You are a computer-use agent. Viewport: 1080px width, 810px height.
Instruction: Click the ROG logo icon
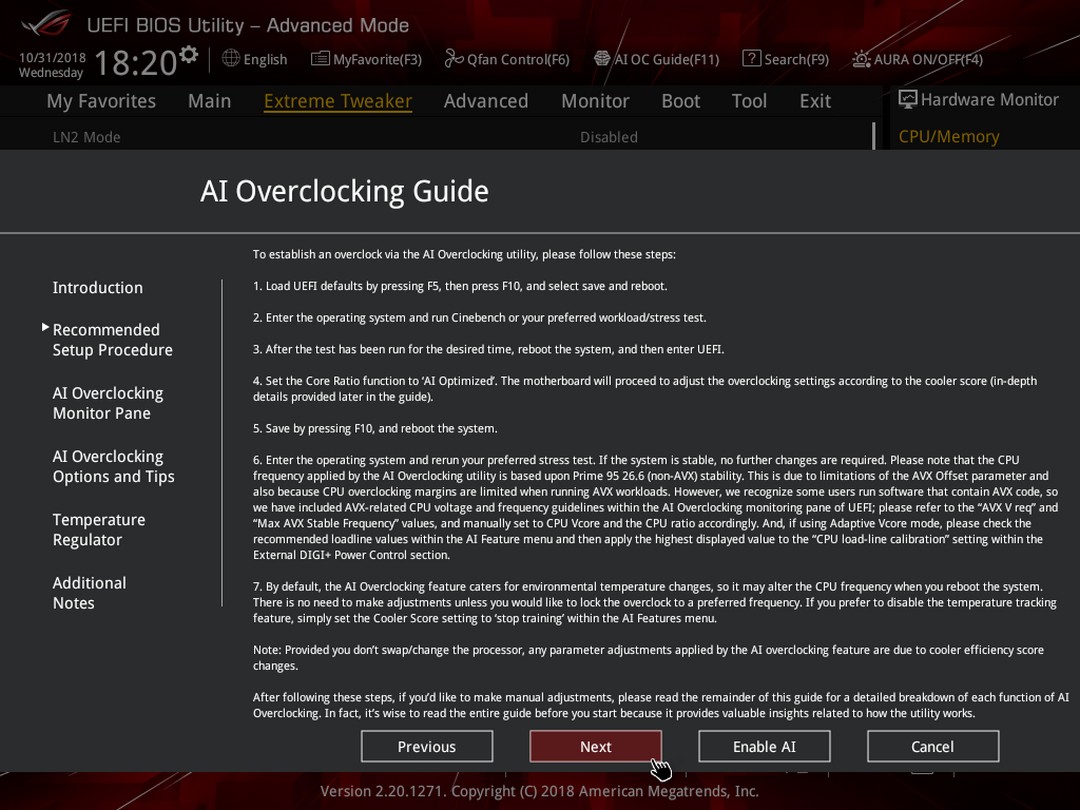45,24
